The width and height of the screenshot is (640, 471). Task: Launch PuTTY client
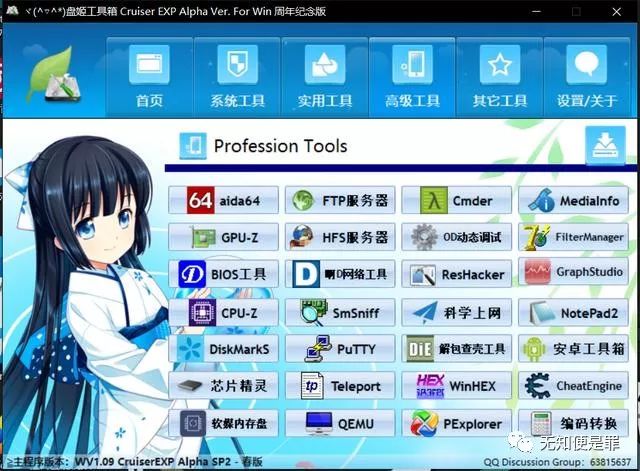click(x=340, y=349)
